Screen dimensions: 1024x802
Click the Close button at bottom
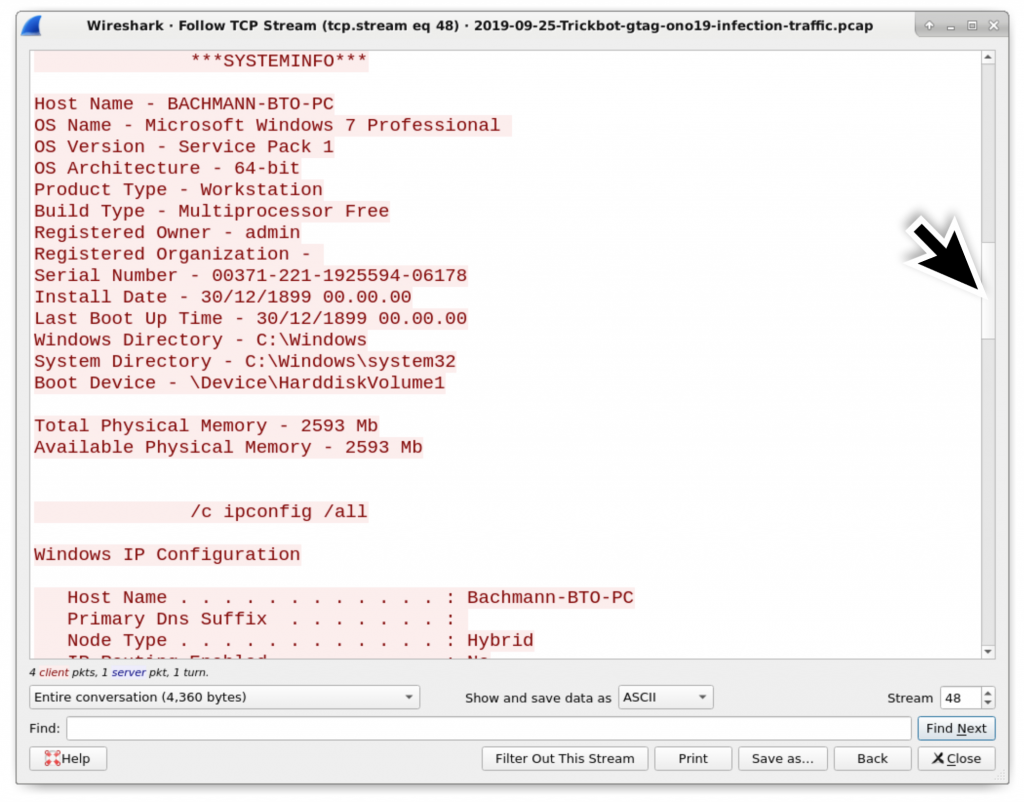pos(956,758)
